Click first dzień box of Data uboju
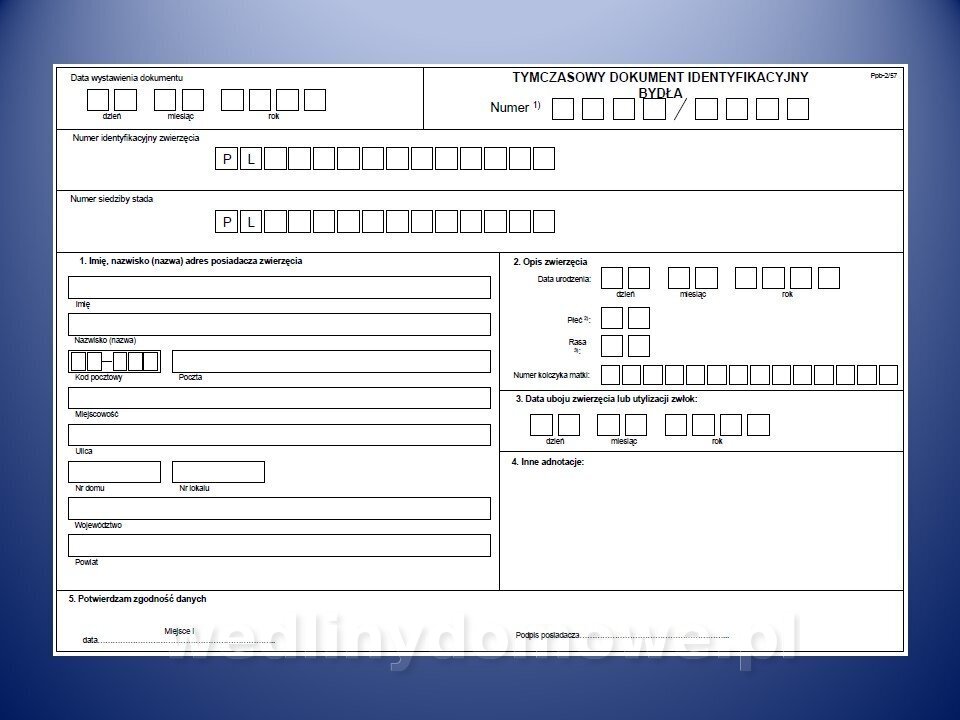 [x=541, y=425]
